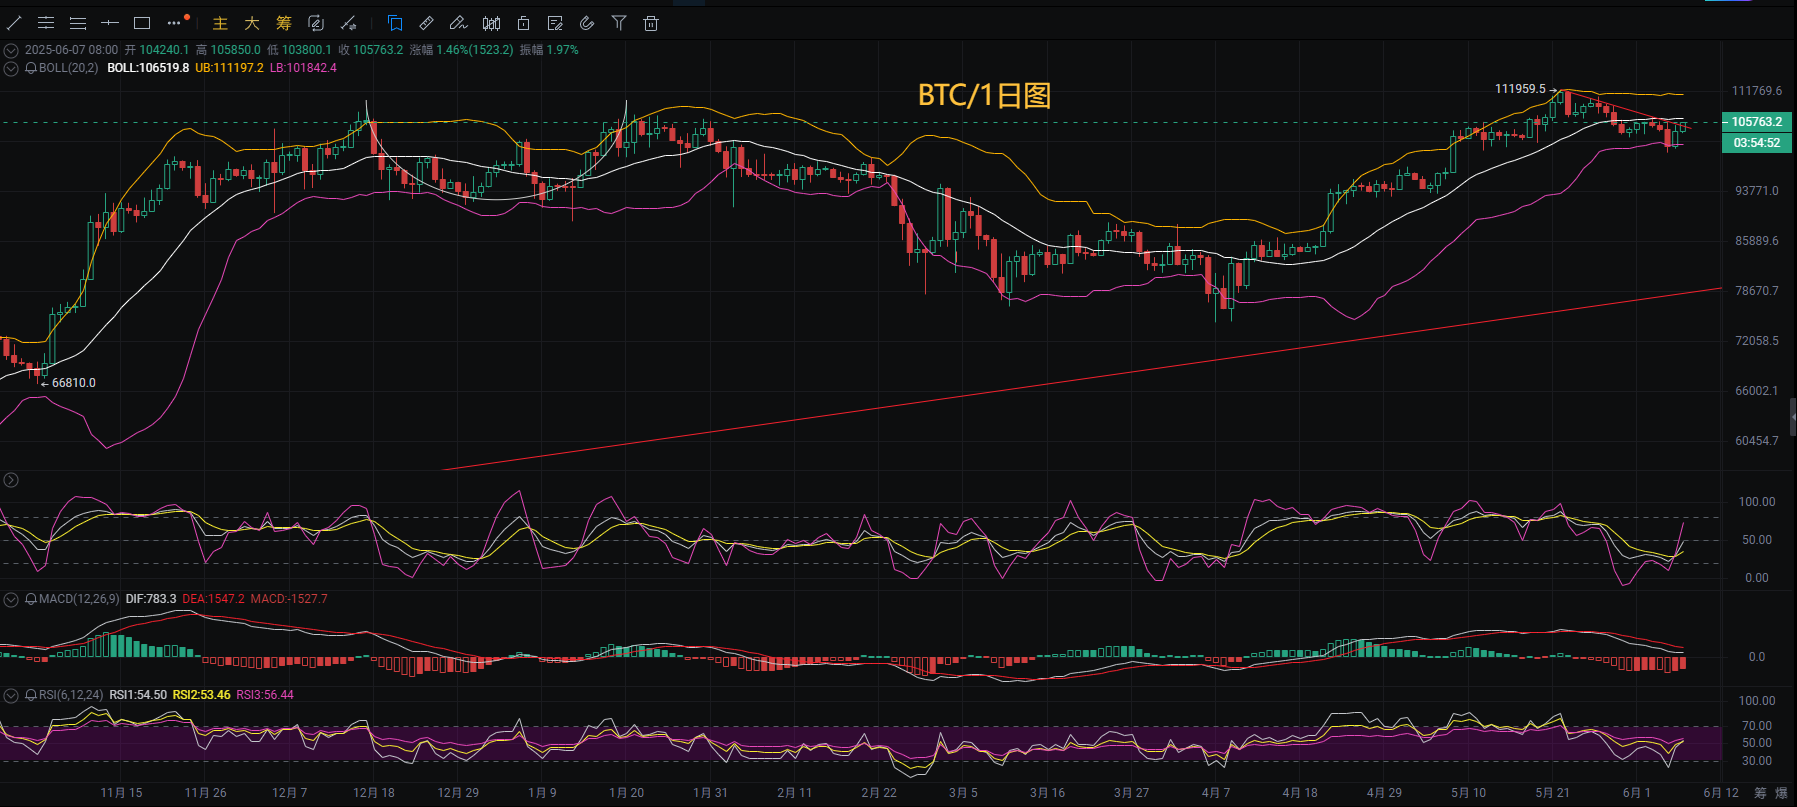Collapse the OHLC info row chevron
The width and height of the screenshot is (1797, 807).
point(11,50)
